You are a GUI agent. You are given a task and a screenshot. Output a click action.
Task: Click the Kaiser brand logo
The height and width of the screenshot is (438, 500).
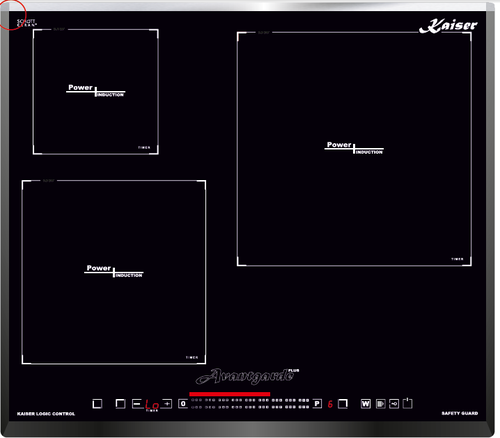[448, 26]
